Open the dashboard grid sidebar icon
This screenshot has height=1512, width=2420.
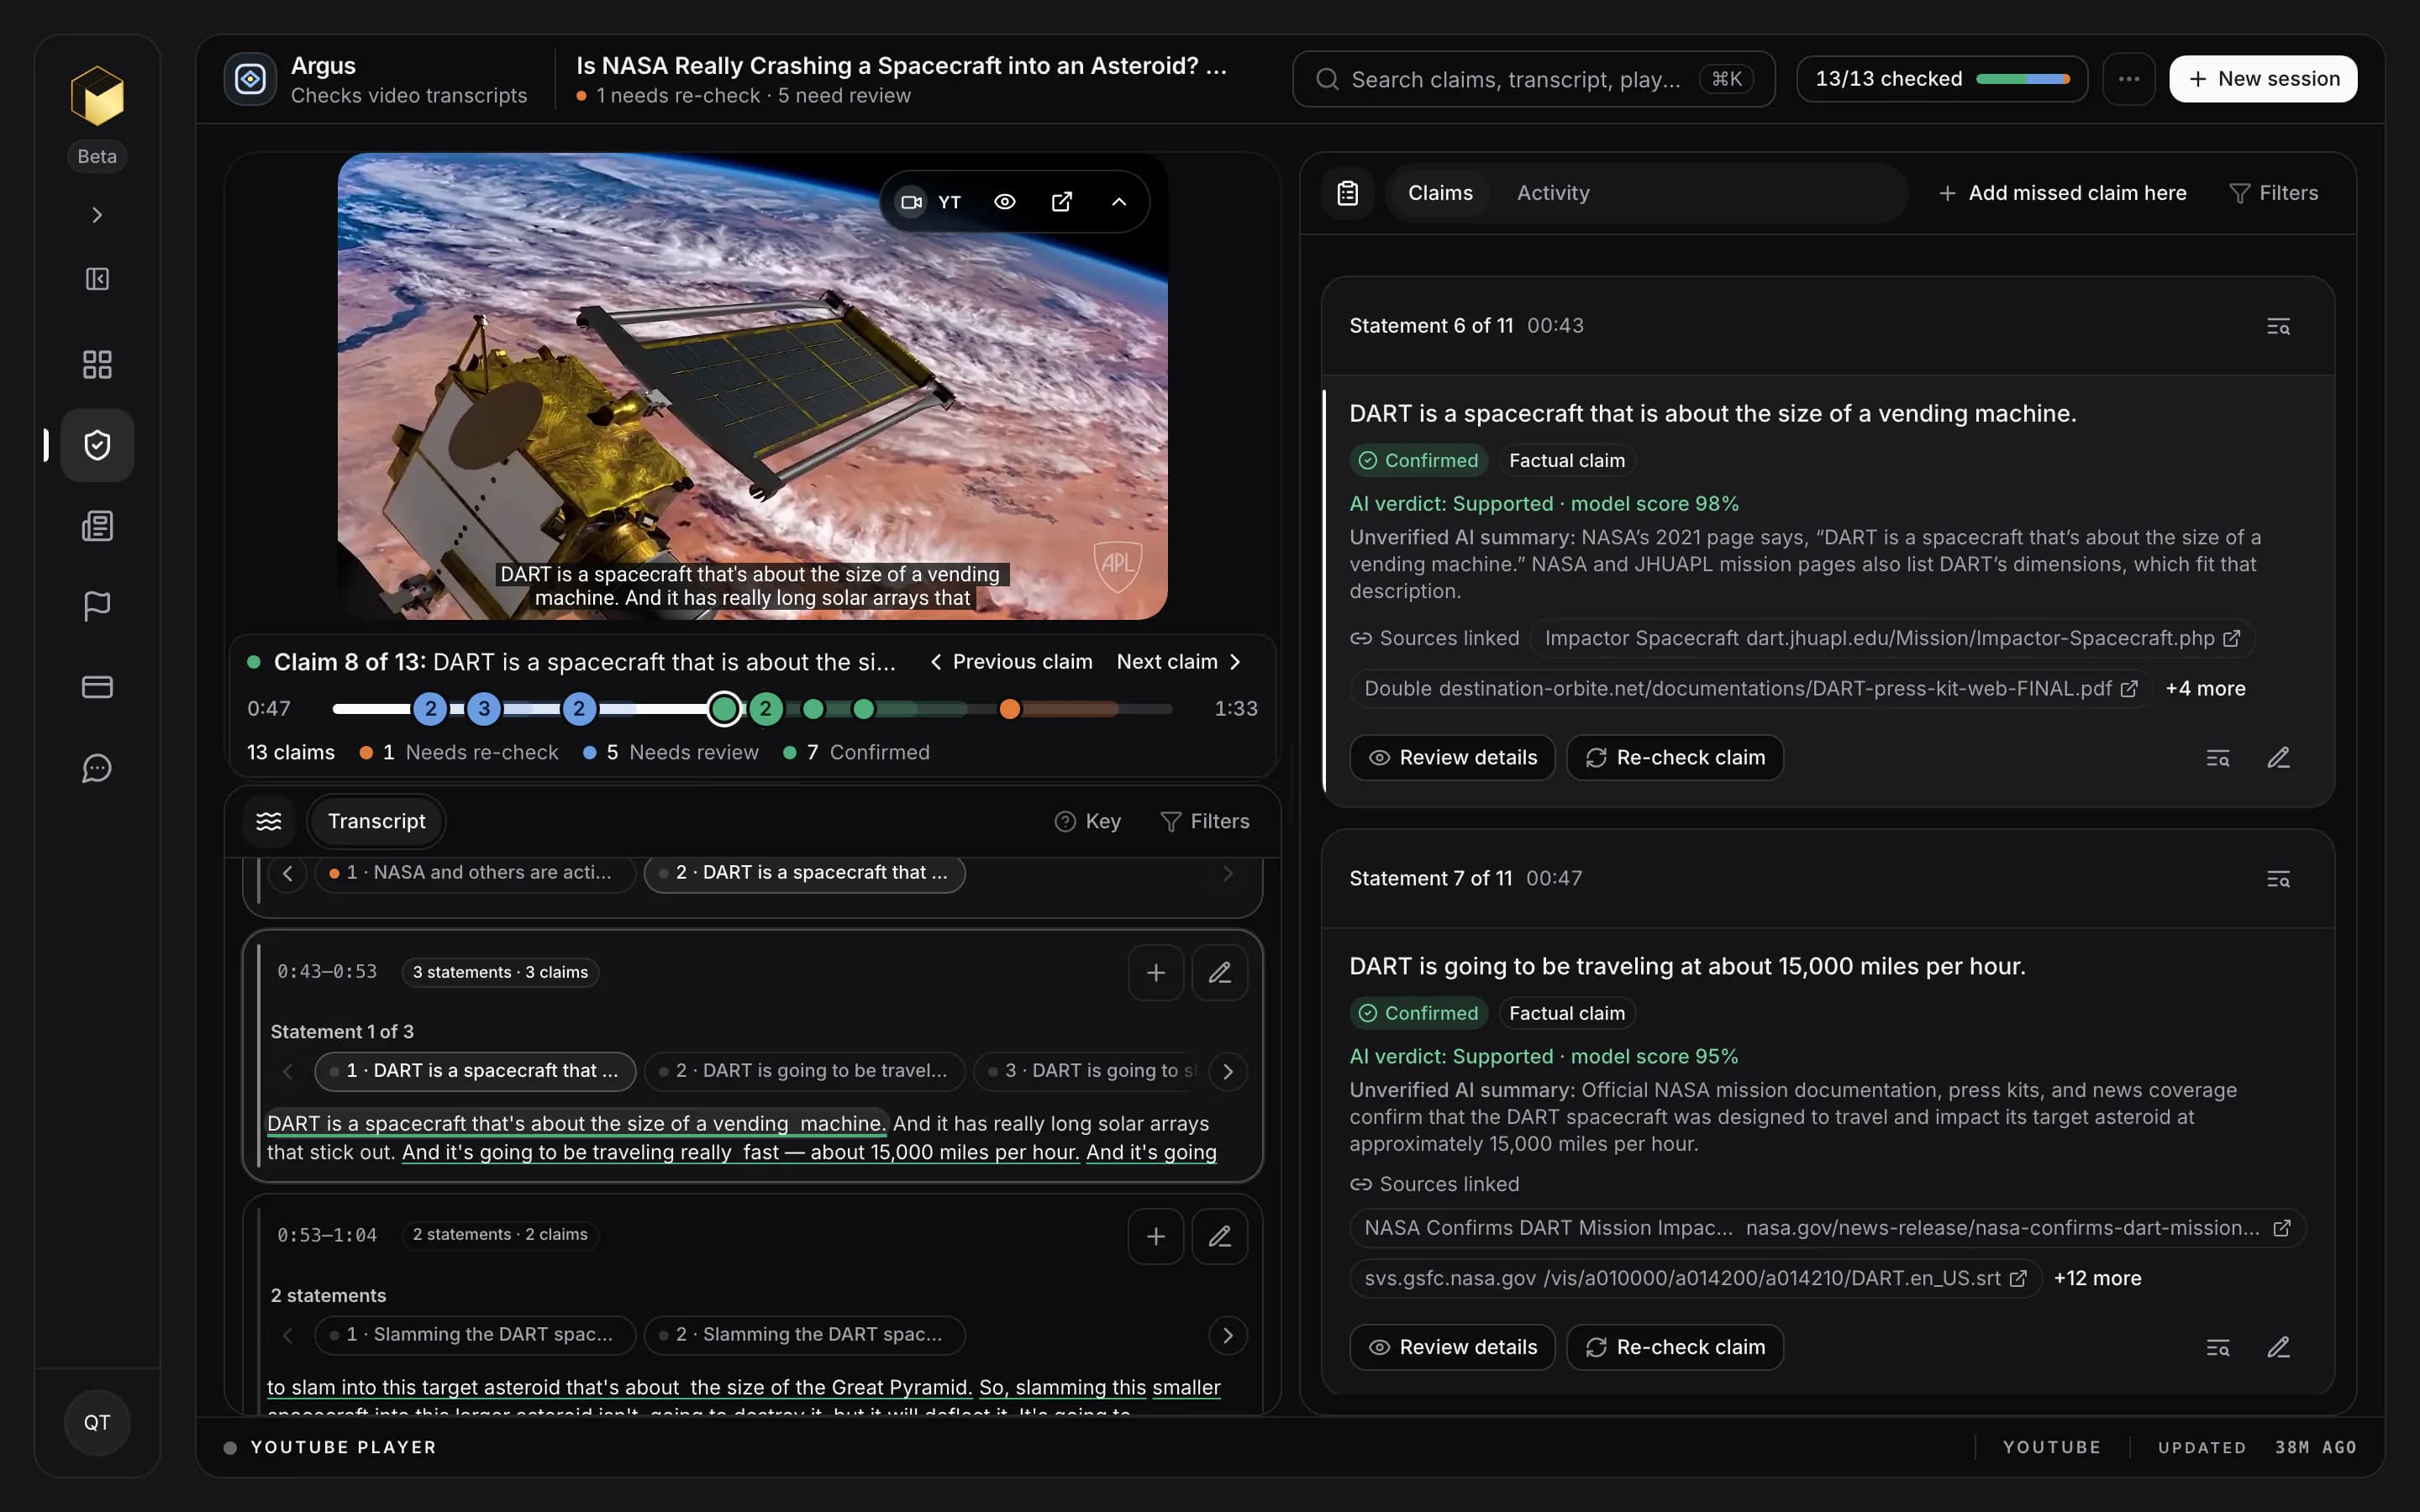97,364
